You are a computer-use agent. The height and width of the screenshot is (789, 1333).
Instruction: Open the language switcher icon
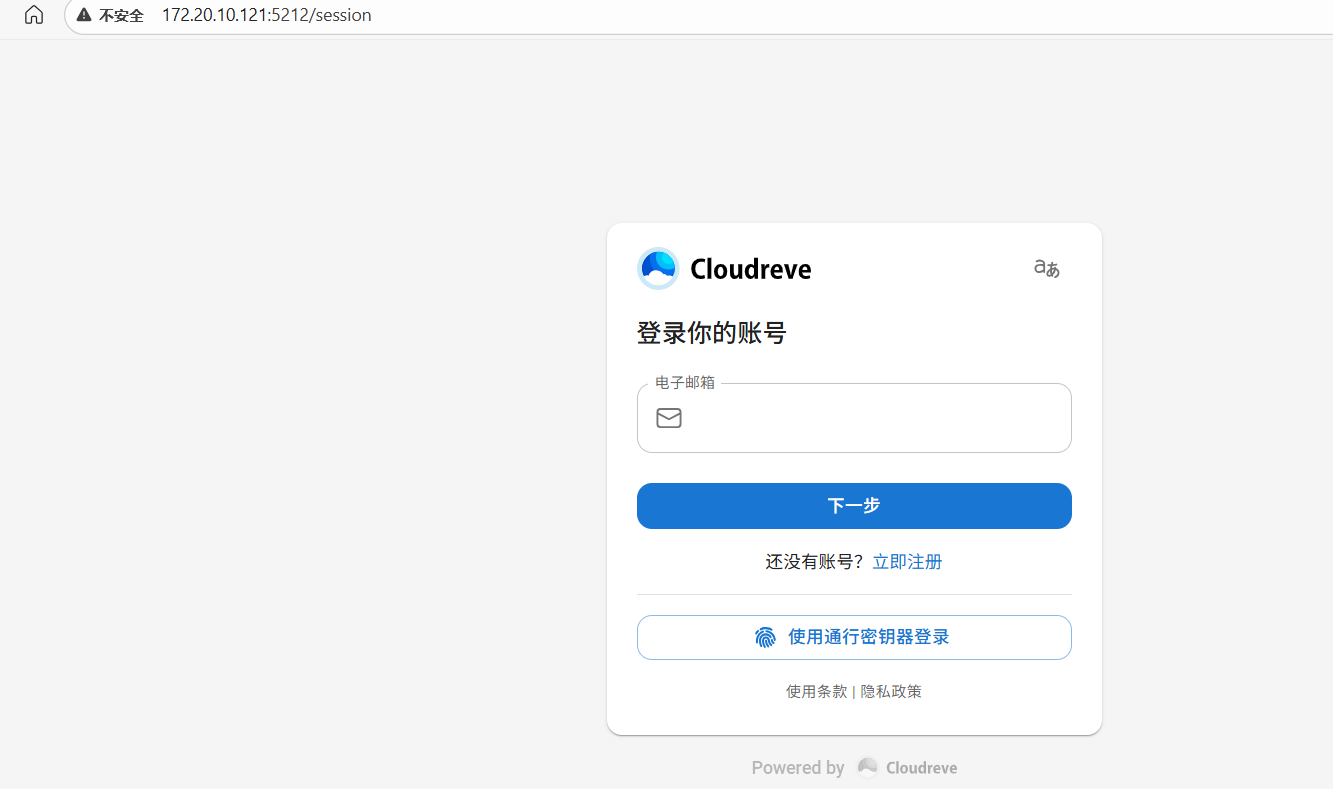[1047, 268]
